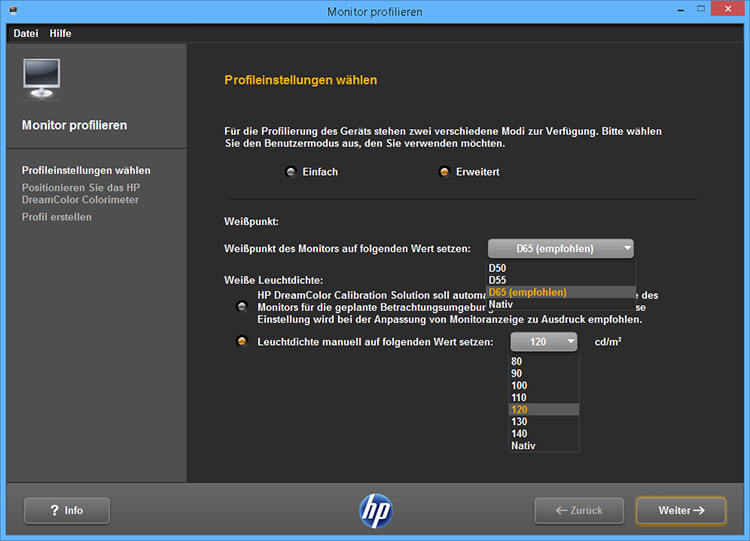Open the 120 cd/m² luminance dropdown
The height and width of the screenshot is (541, 750).
(x=544, y=342)
